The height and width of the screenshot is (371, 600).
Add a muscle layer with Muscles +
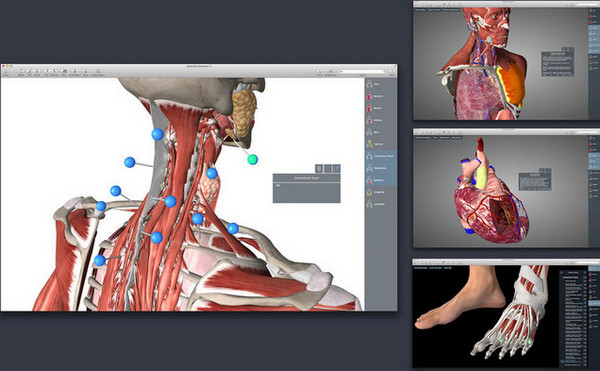381,96
